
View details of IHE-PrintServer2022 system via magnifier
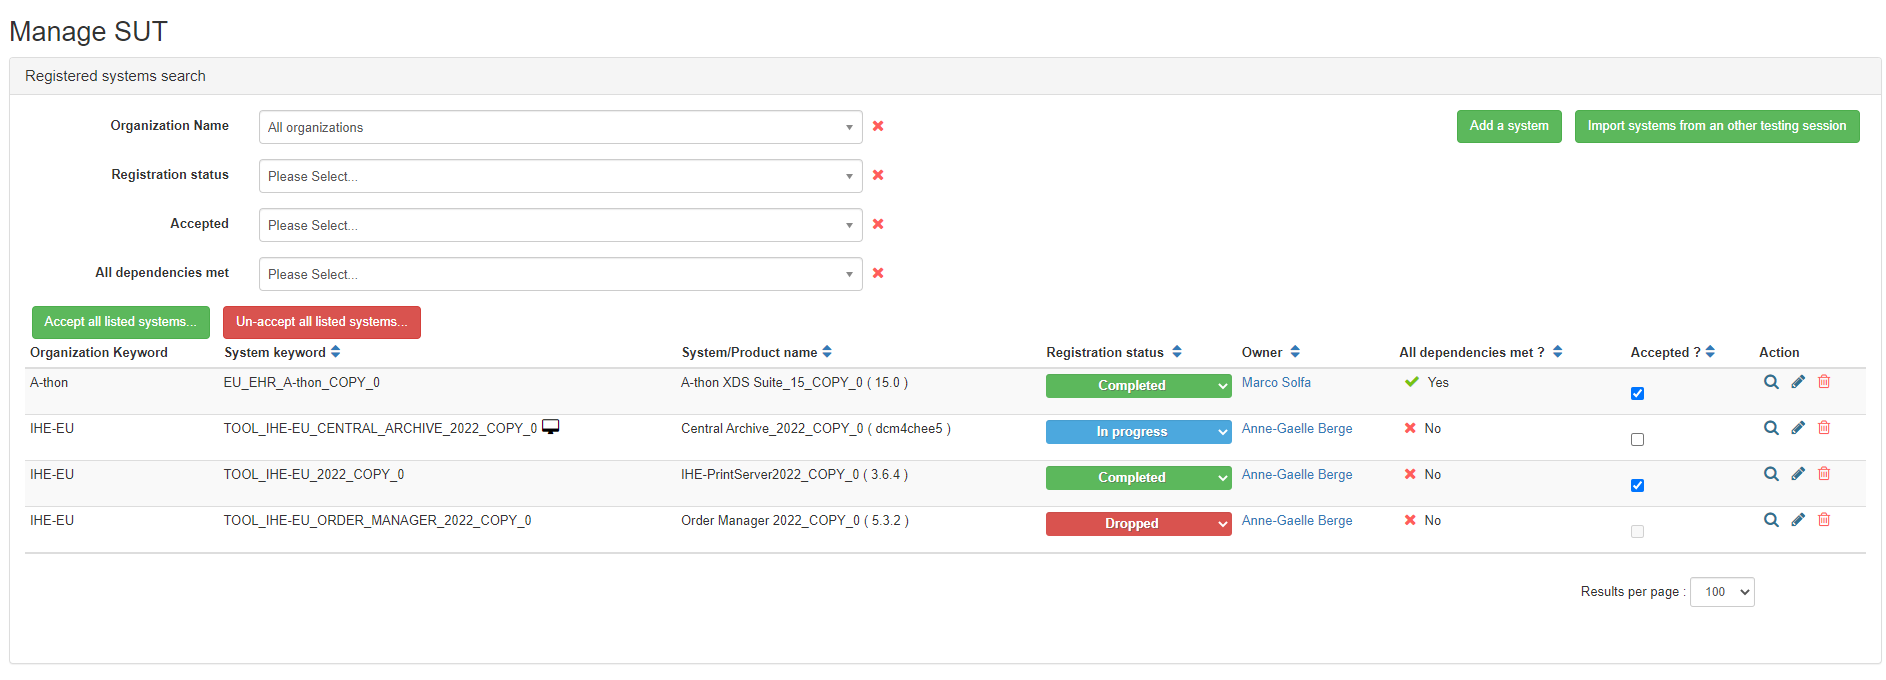(x=1770, y=474)
